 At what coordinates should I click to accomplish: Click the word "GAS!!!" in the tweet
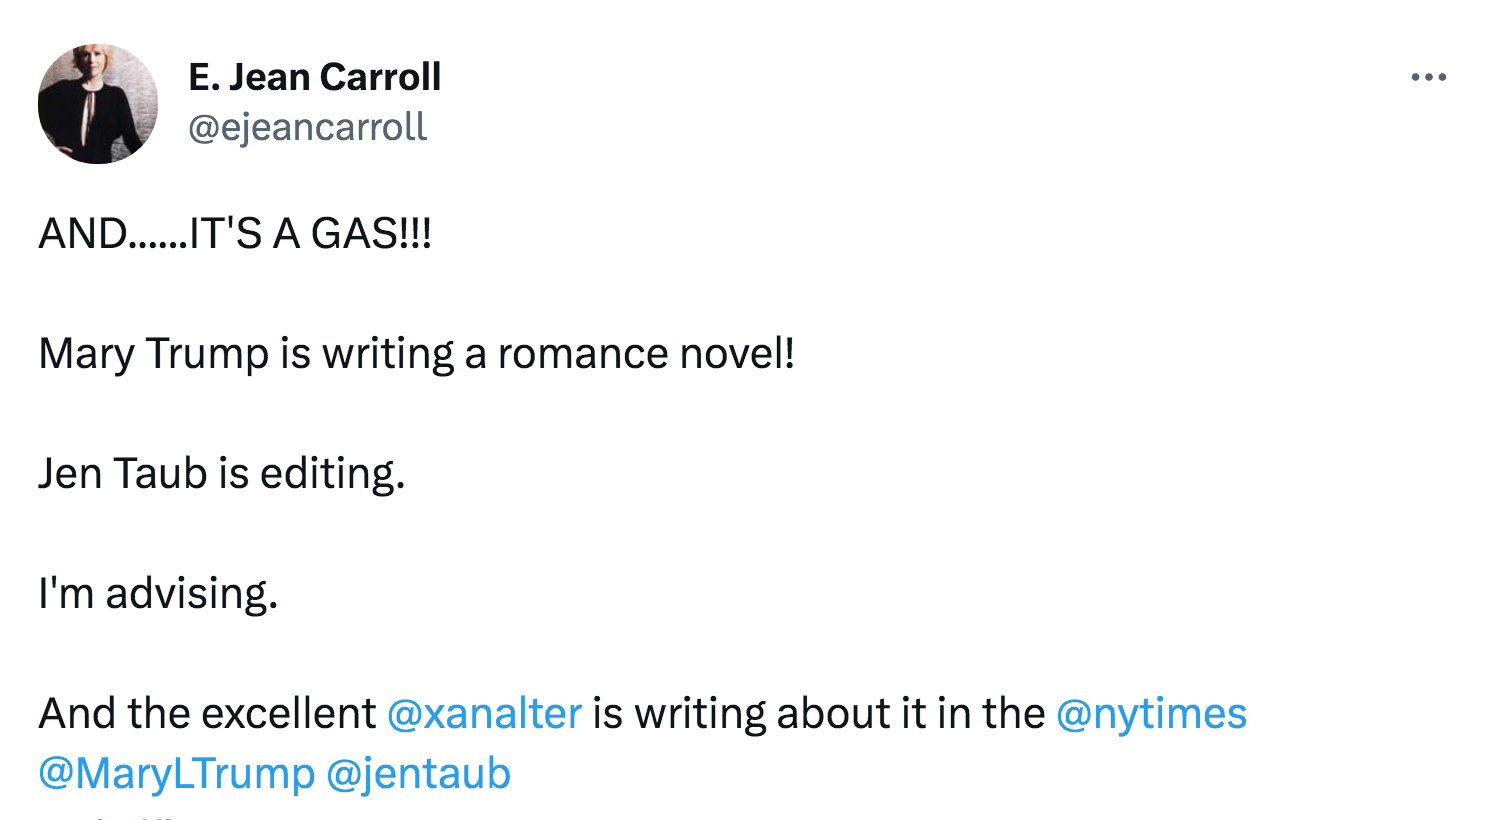click(371, 234)
